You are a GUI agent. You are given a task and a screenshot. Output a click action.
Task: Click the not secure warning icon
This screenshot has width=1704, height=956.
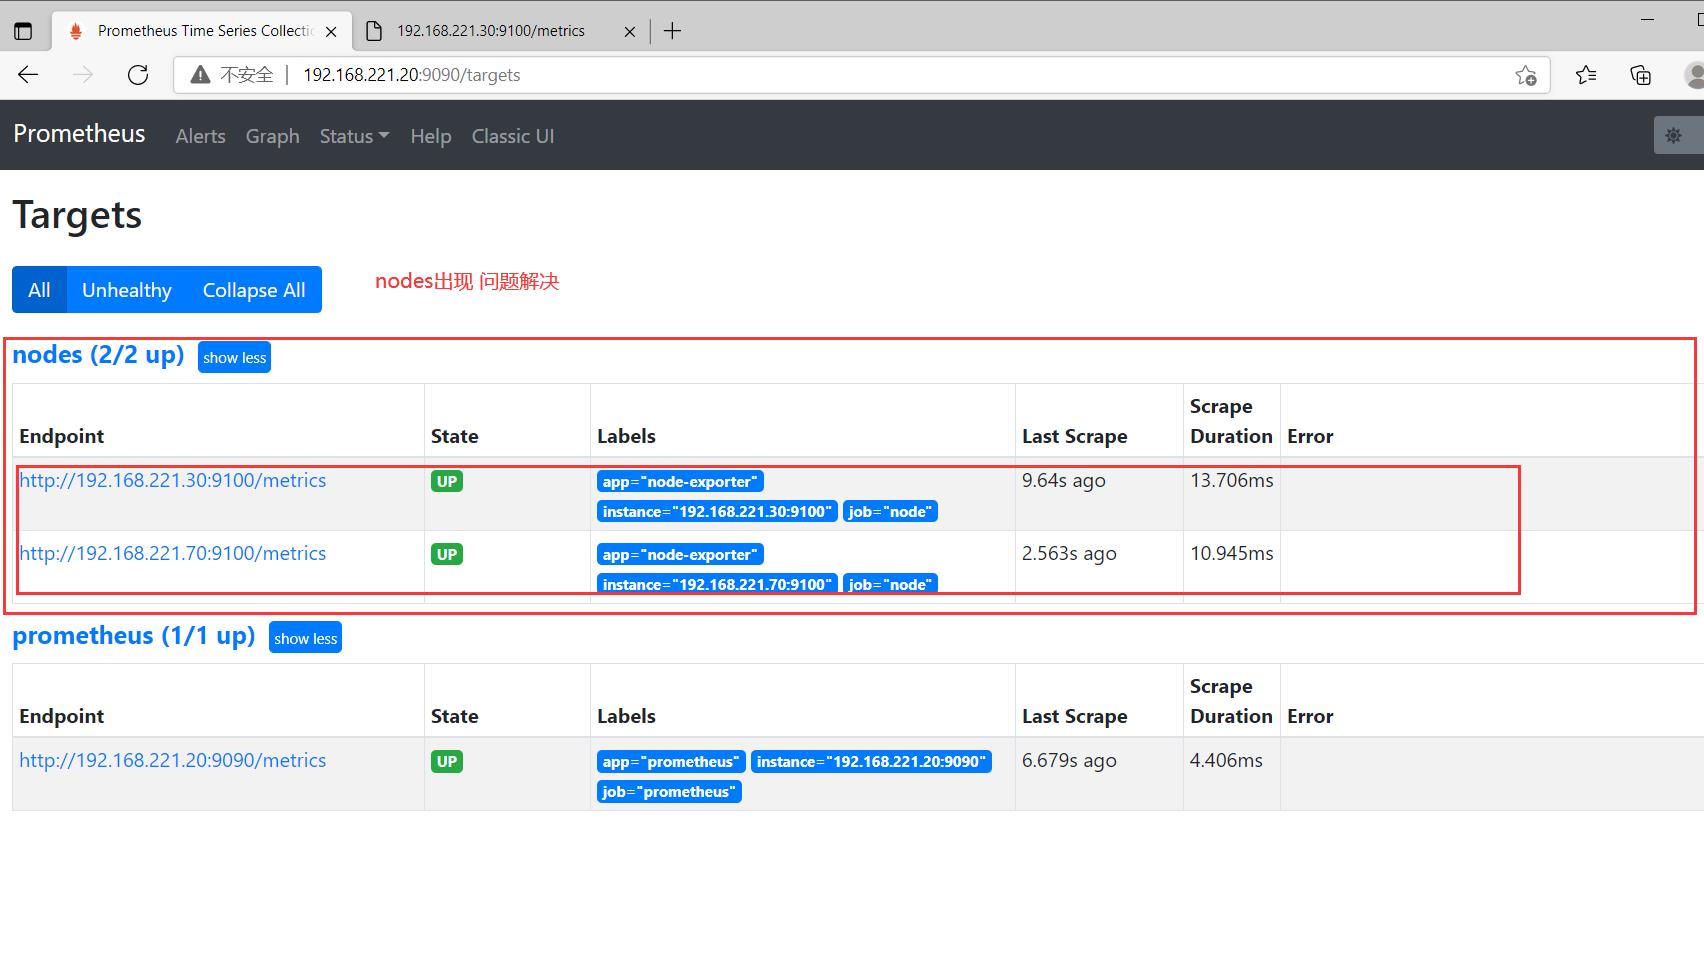click(x=200, y=75)
